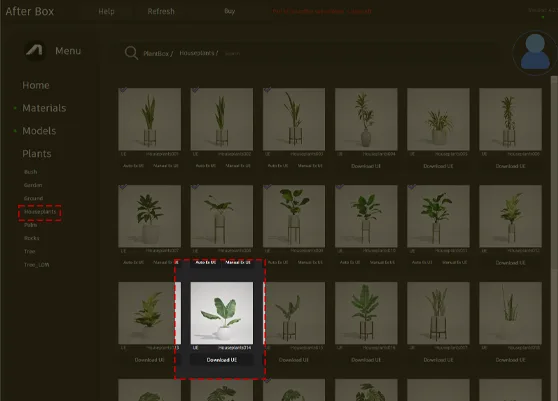Click Houseplants in the breadcrumb
This screenshot has height=401, width=558.
tap(199, 53)
